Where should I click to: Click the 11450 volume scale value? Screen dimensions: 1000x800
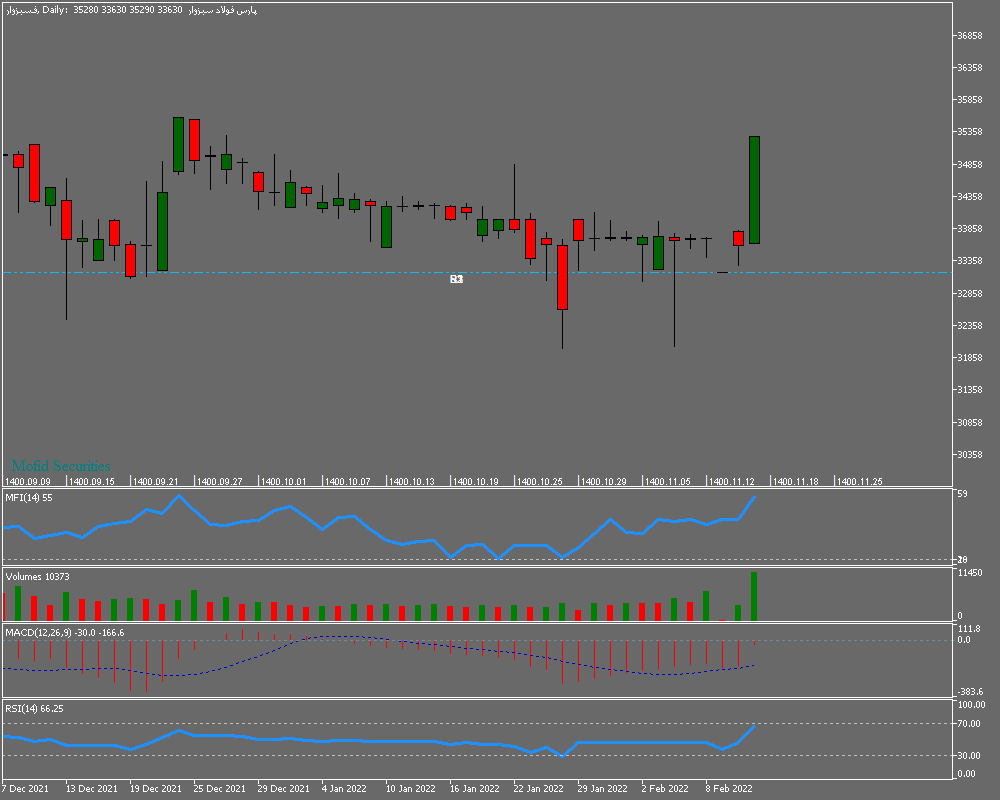click(x=969, y=573)
